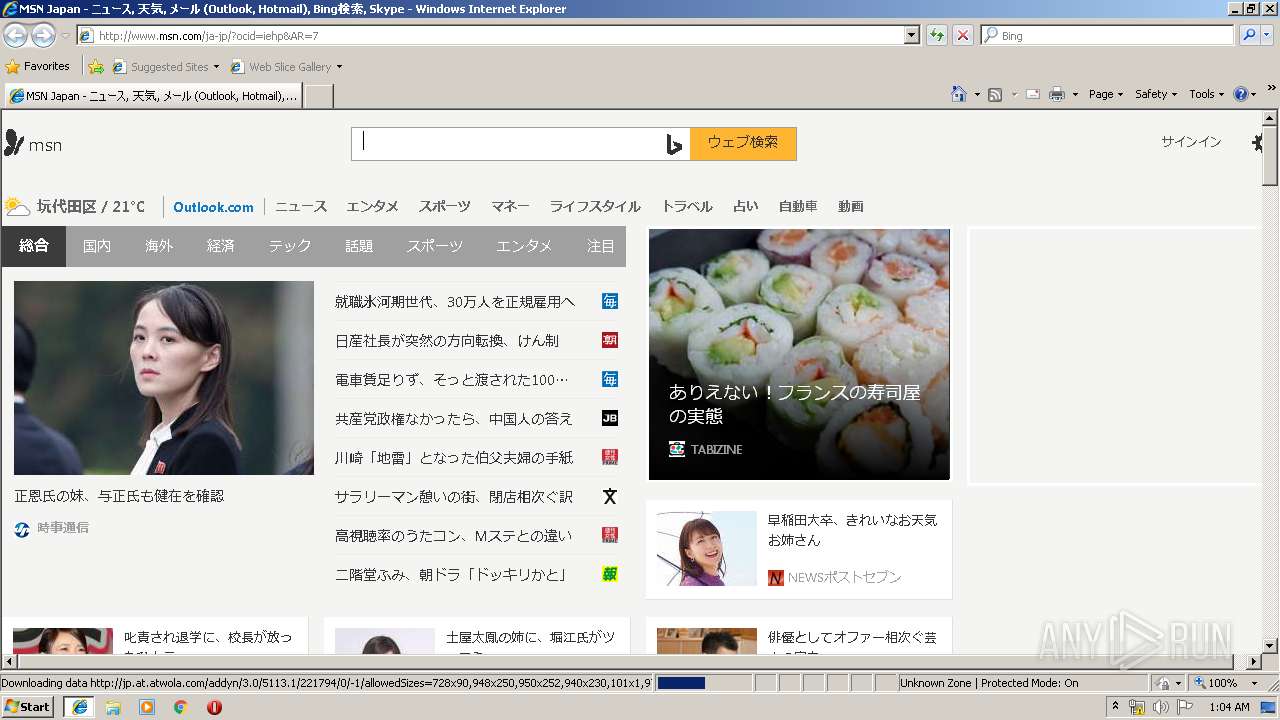Viewport: 1280px width, 720px height.
Task: Select the 経済 news tab
Action: [221, 246]
